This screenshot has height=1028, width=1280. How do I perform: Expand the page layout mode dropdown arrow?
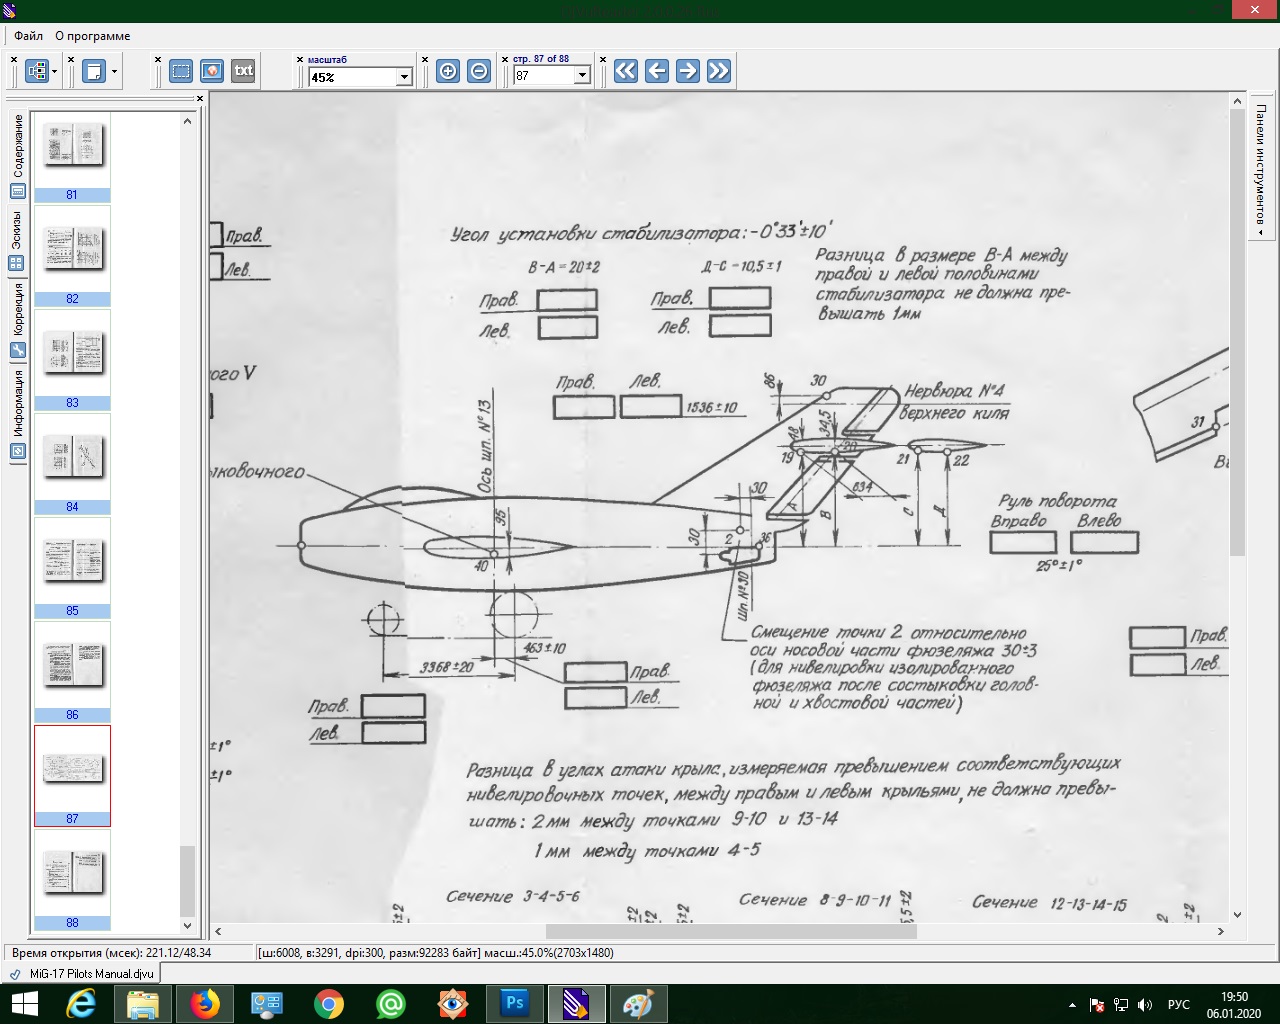114,72
